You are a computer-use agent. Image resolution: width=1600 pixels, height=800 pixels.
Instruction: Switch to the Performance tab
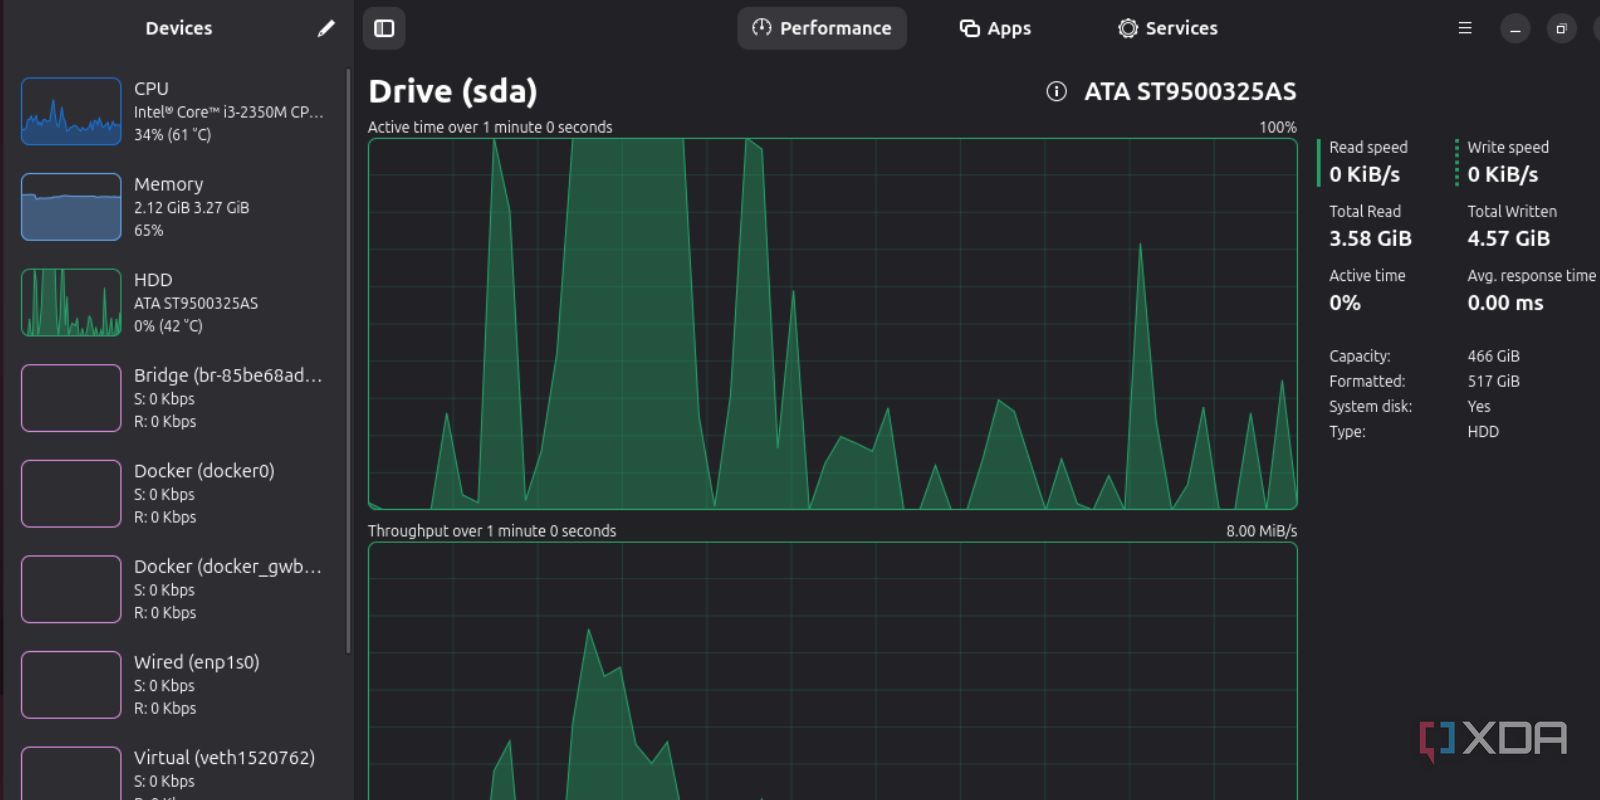tap(822, 28)
